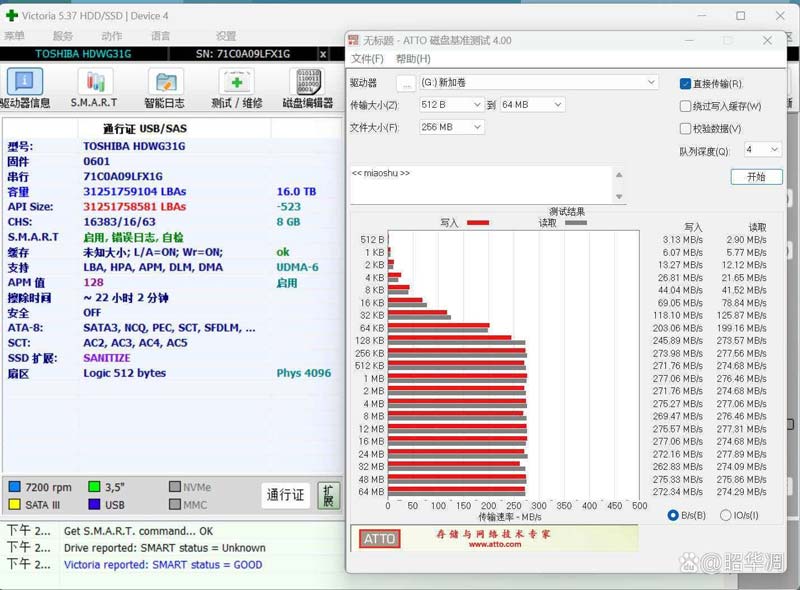
Task: Enable the 校验数据(V) checkbox
Action: coord(686,128)
